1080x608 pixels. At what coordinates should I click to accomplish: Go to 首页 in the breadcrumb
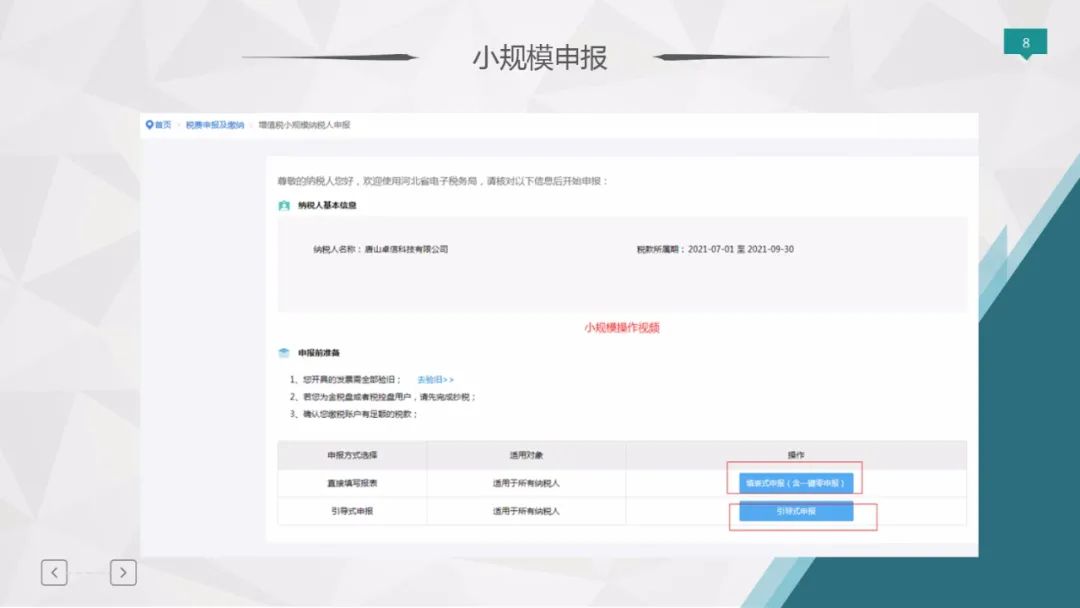[163, 125]
